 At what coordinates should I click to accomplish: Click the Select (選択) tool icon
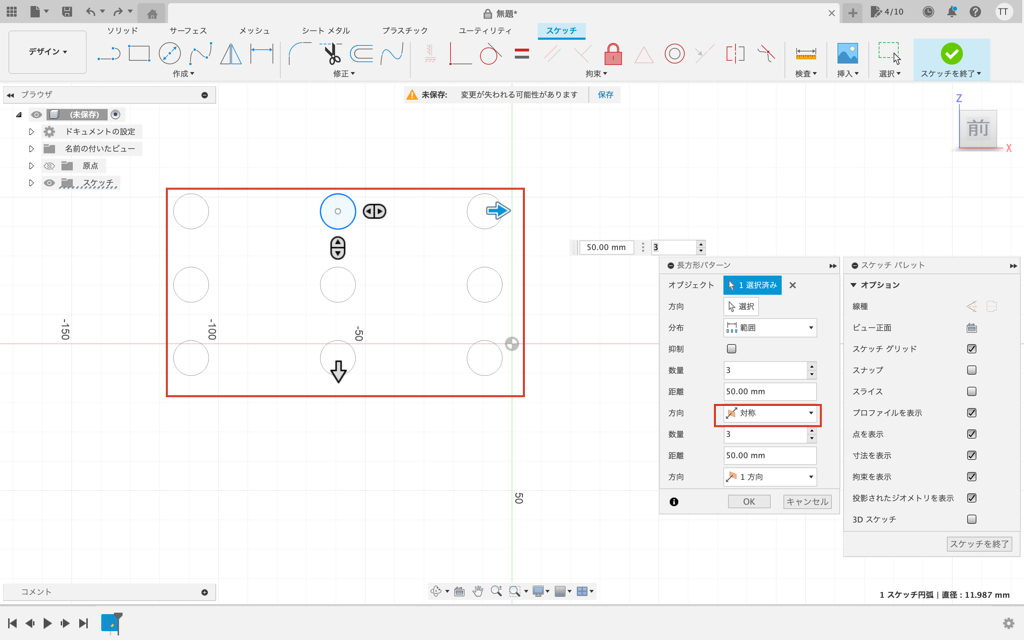point(889,54)
